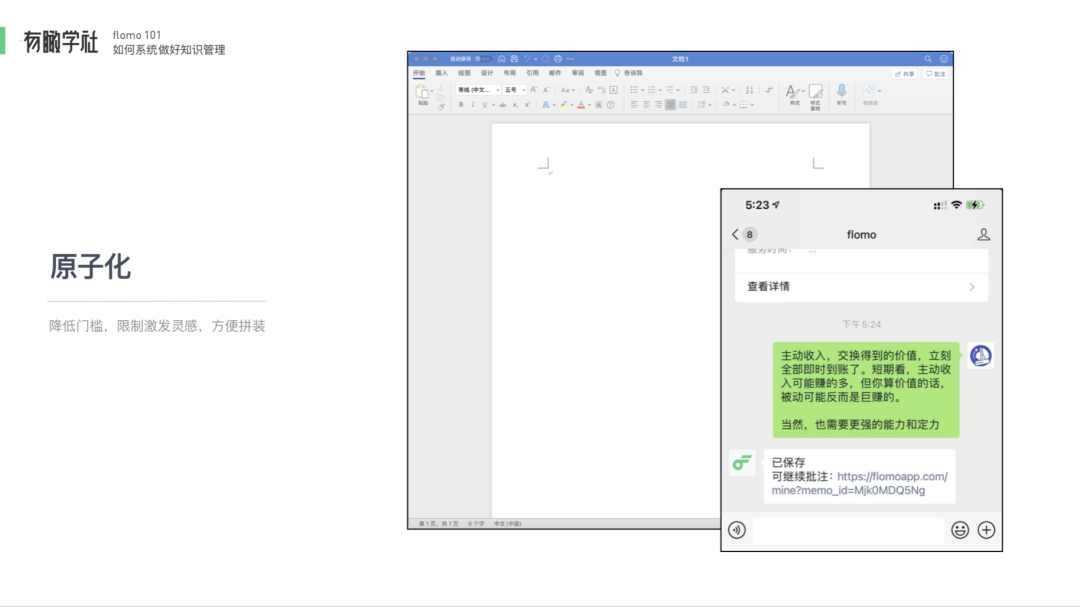Click the 批注 comments button in Word
Viewport: 1080px width, 607px height.
(x=935, y=74)
